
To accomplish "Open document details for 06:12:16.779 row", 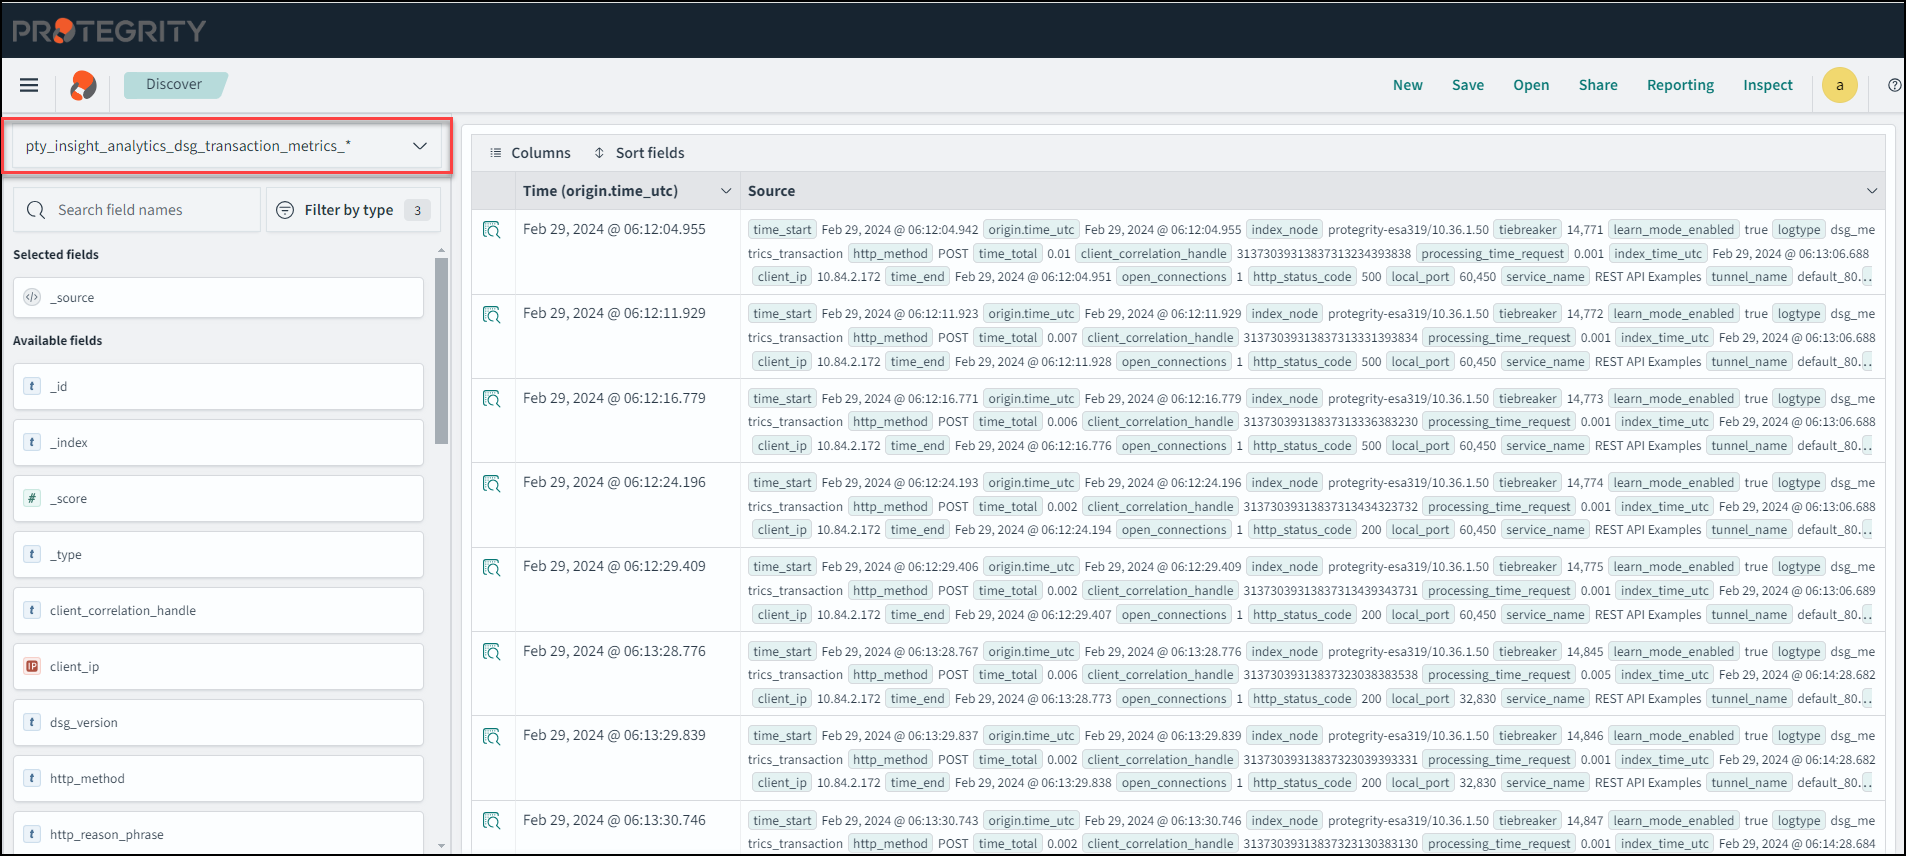I will click(491, 399).
